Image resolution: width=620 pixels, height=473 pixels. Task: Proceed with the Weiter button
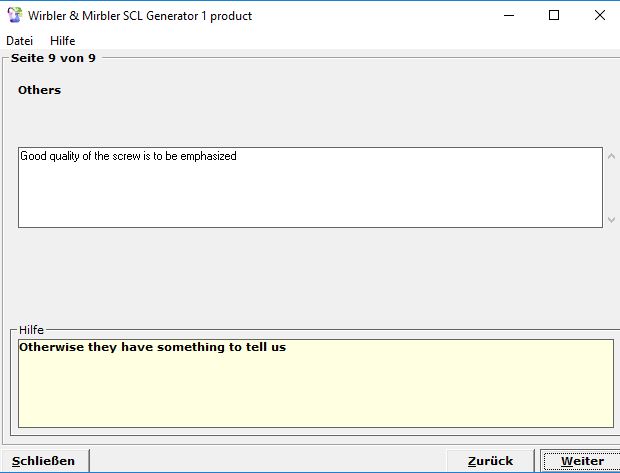(x=582, y=461)
